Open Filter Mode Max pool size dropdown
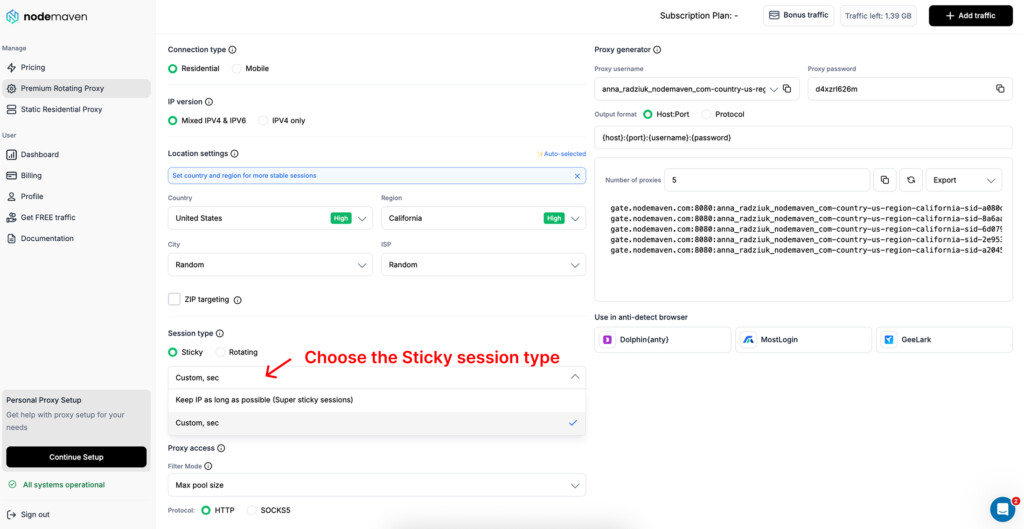Viewport: 1024px width, 529px height. pos(377,485)
